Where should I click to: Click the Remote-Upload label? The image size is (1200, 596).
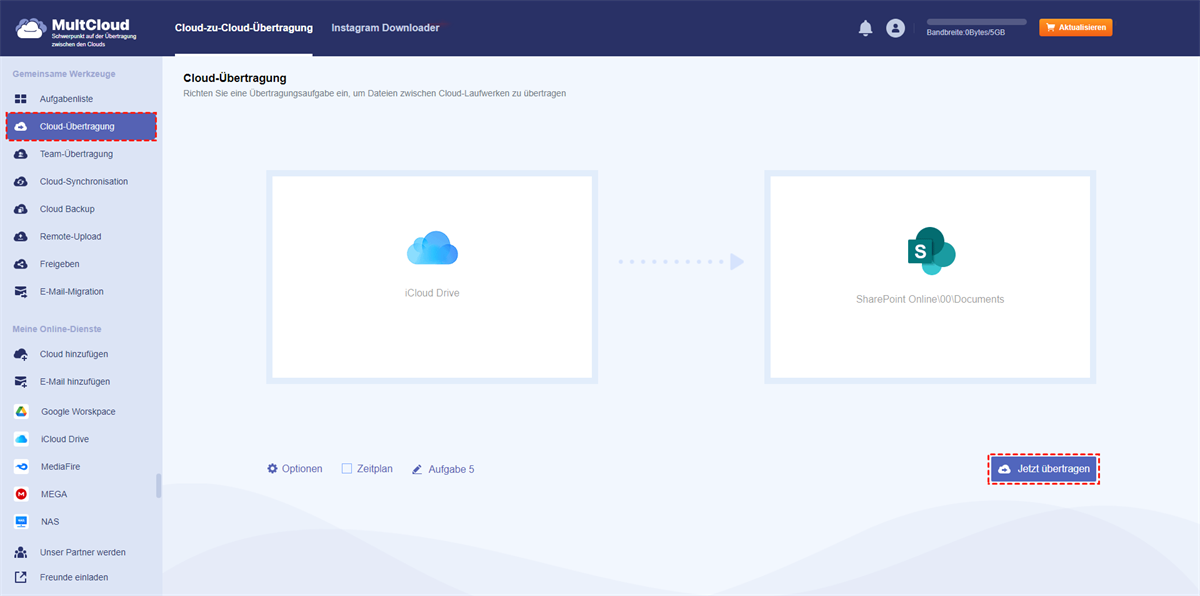pos(70,237)
